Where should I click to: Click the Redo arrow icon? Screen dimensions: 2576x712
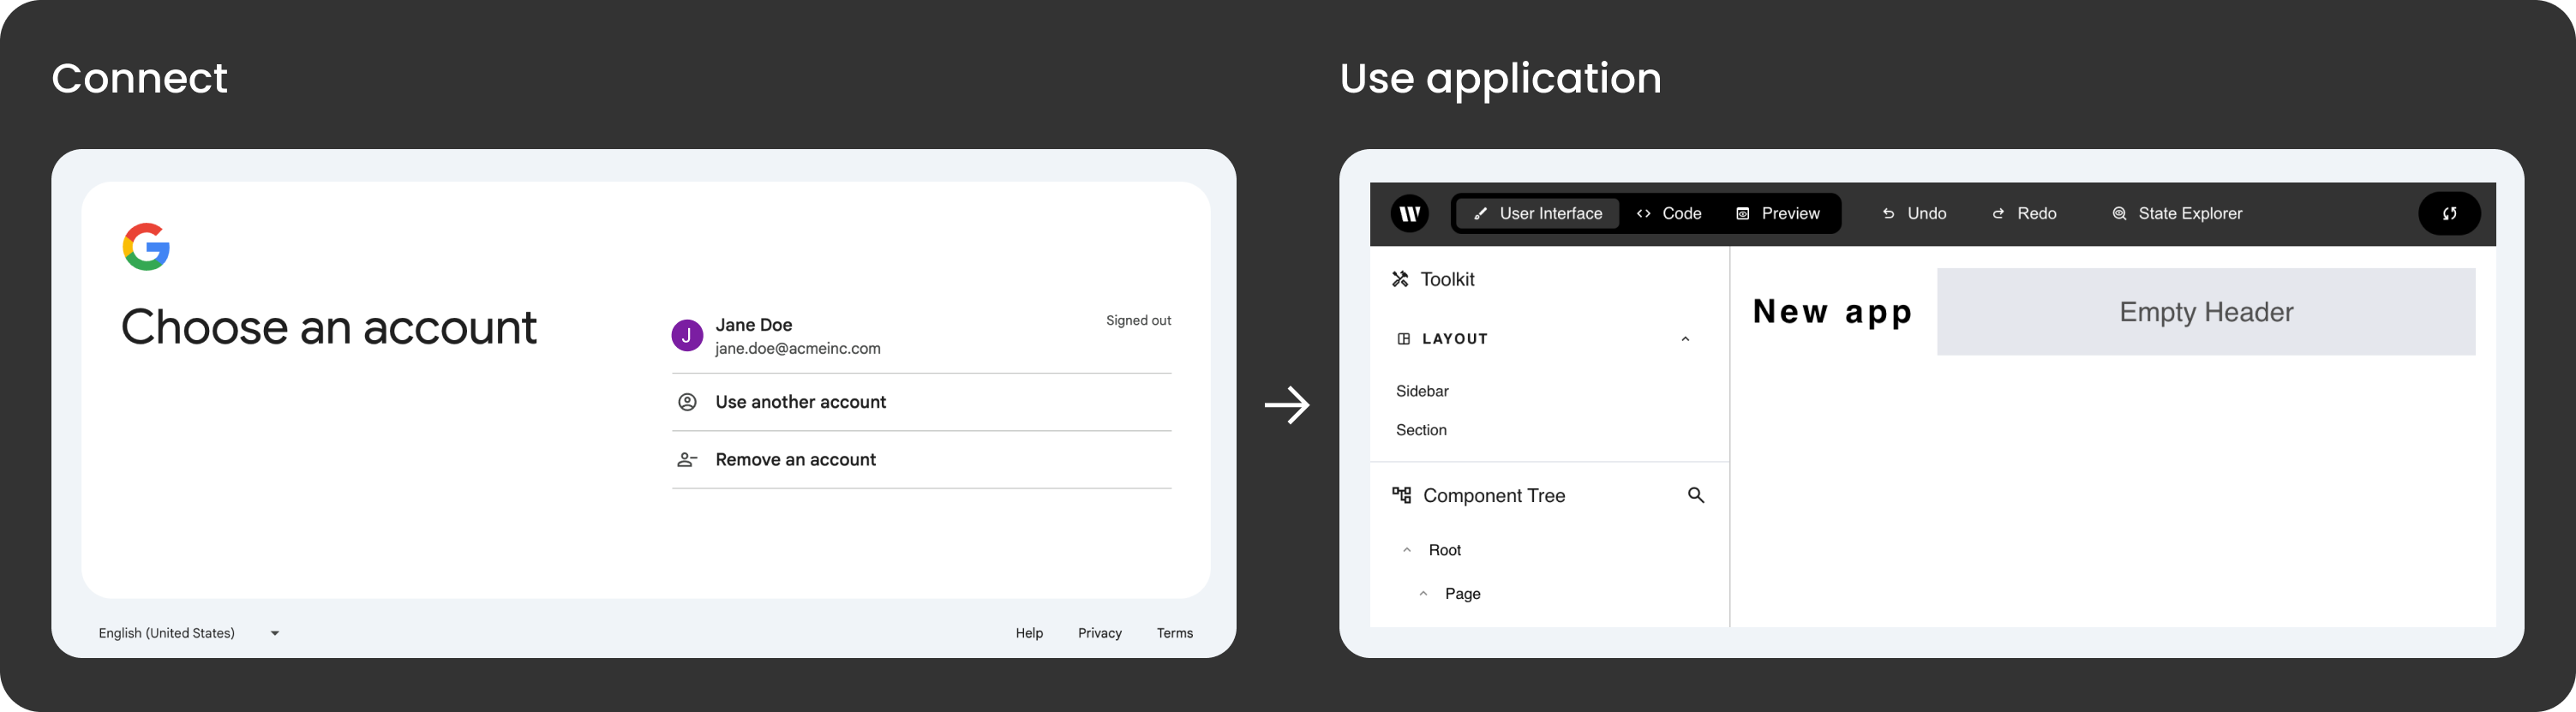(x=1998, y=214)
